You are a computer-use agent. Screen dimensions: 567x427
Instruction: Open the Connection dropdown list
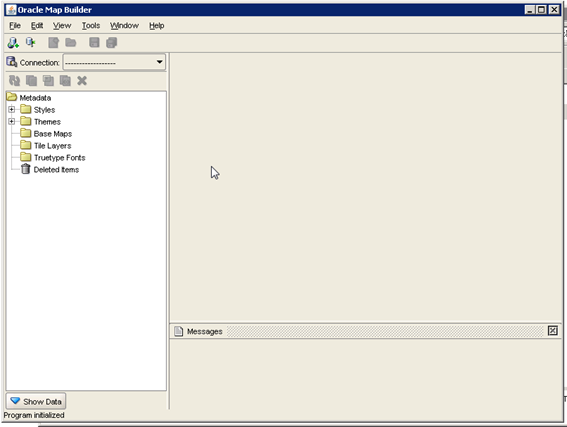click(159, 62)
